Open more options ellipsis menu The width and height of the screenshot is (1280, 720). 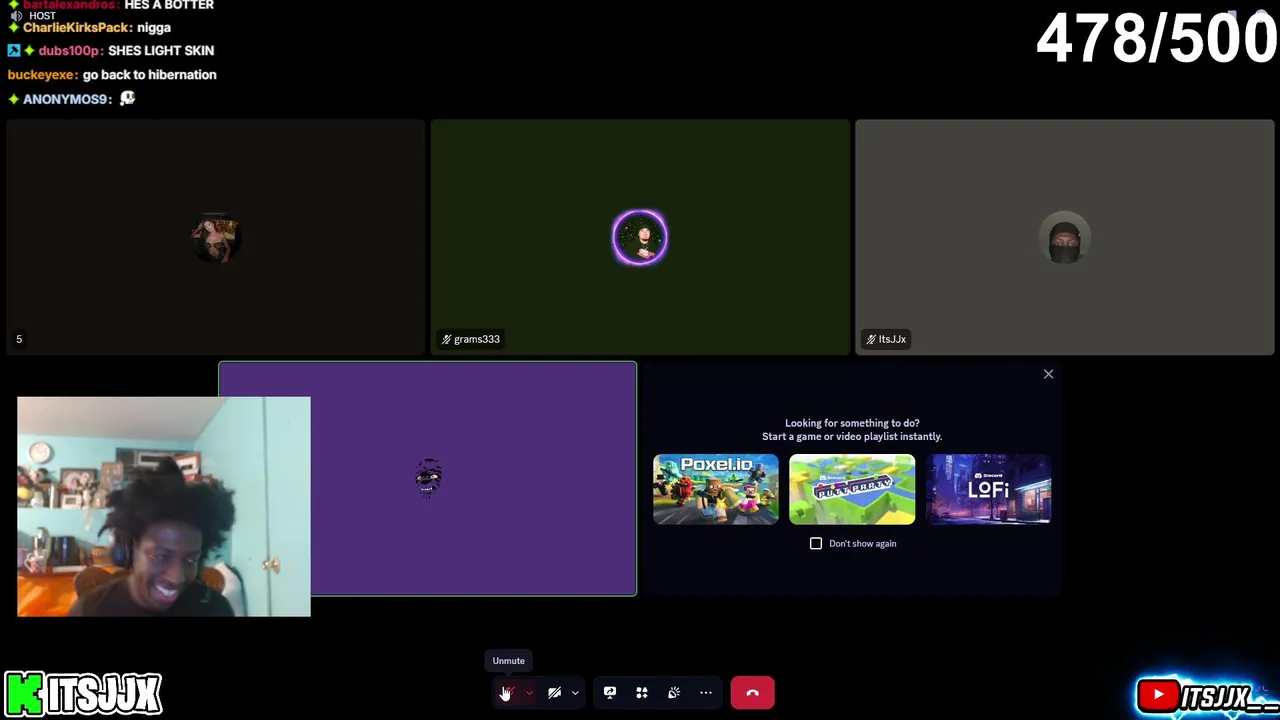706,693
